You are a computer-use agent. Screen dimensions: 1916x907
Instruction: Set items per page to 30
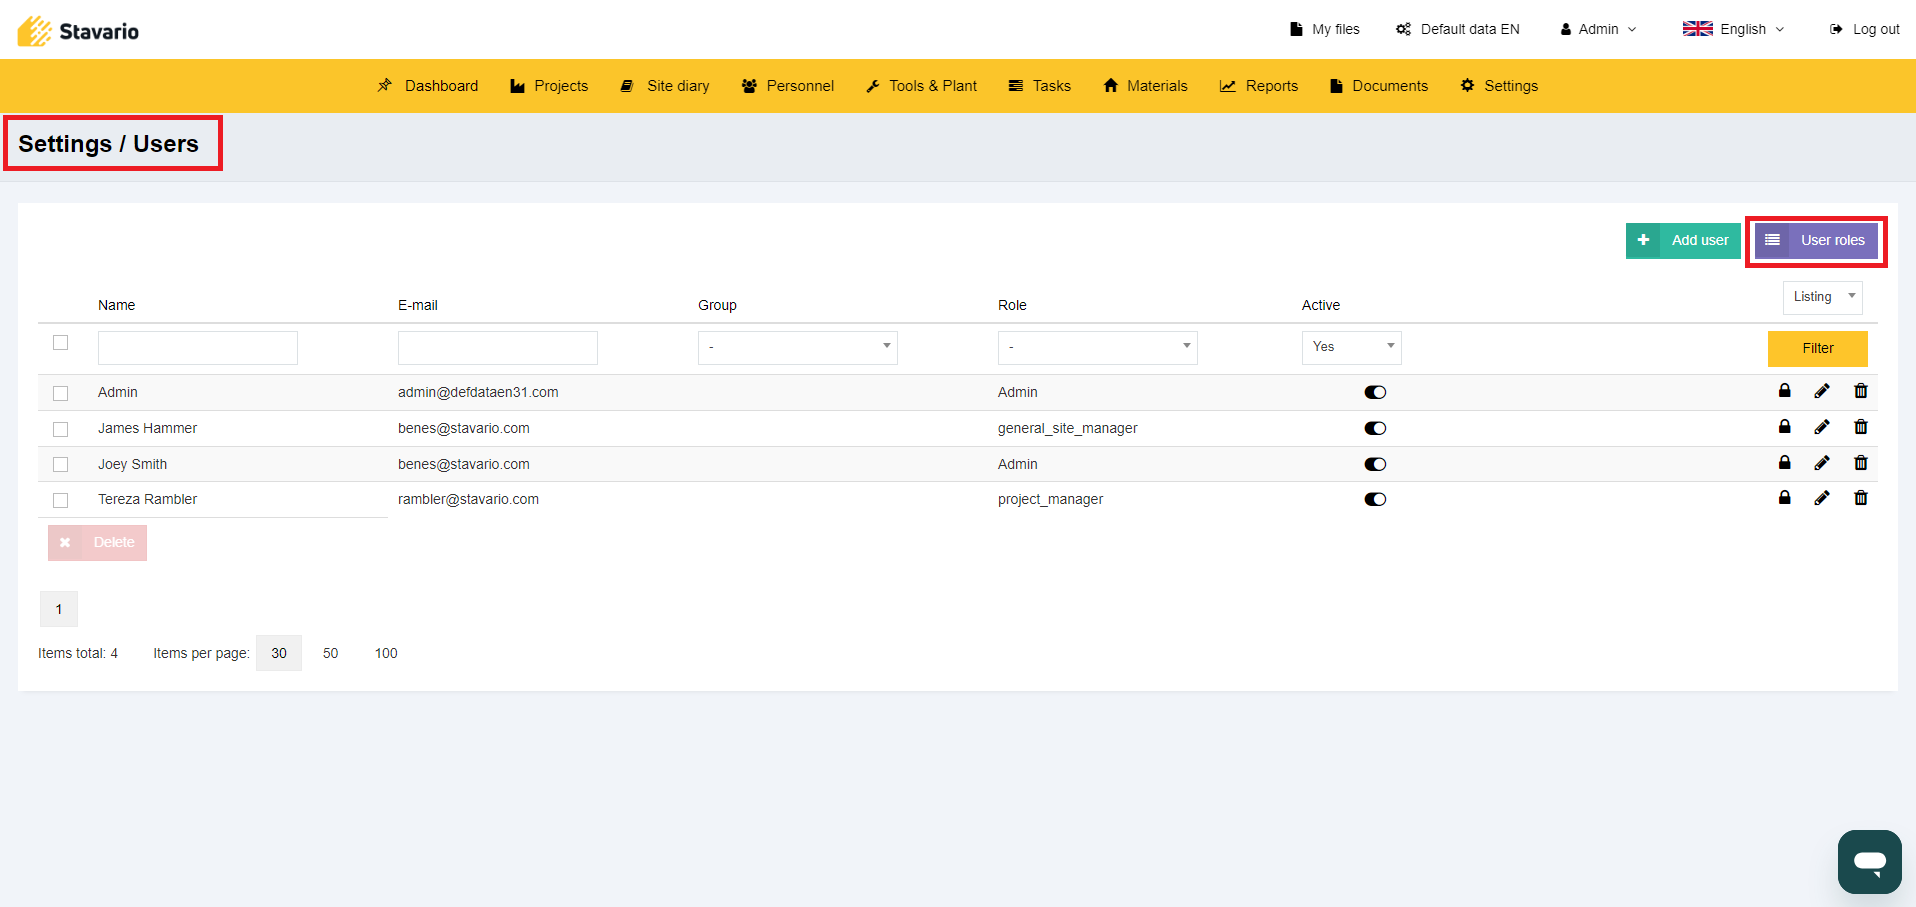tap(279, 653)
